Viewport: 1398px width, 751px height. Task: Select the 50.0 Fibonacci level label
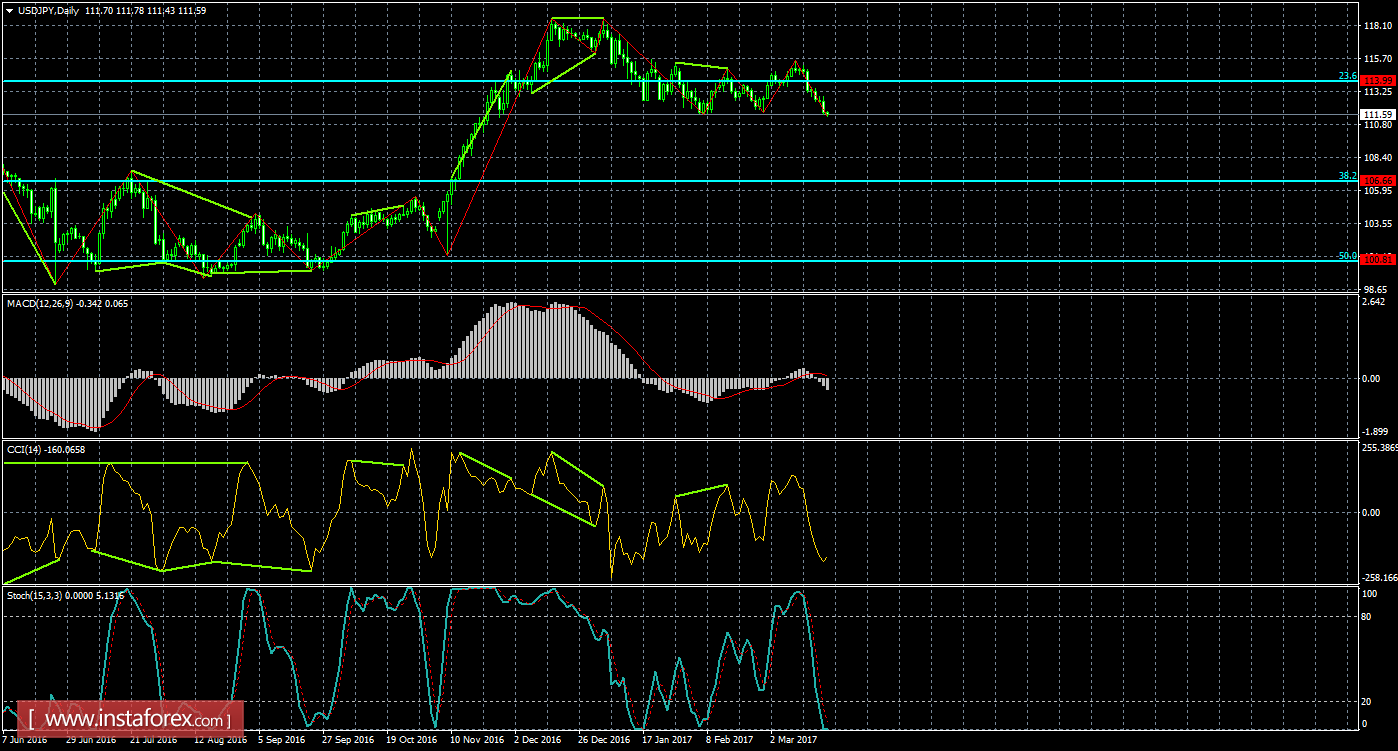click(1347, 255)
